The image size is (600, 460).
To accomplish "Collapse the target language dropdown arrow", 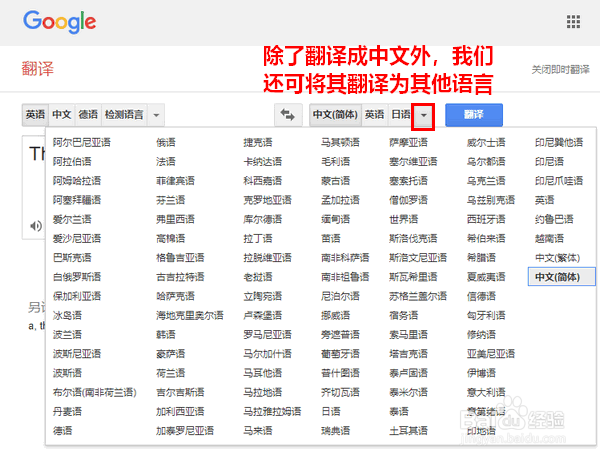I will click(x=423, y=115).
